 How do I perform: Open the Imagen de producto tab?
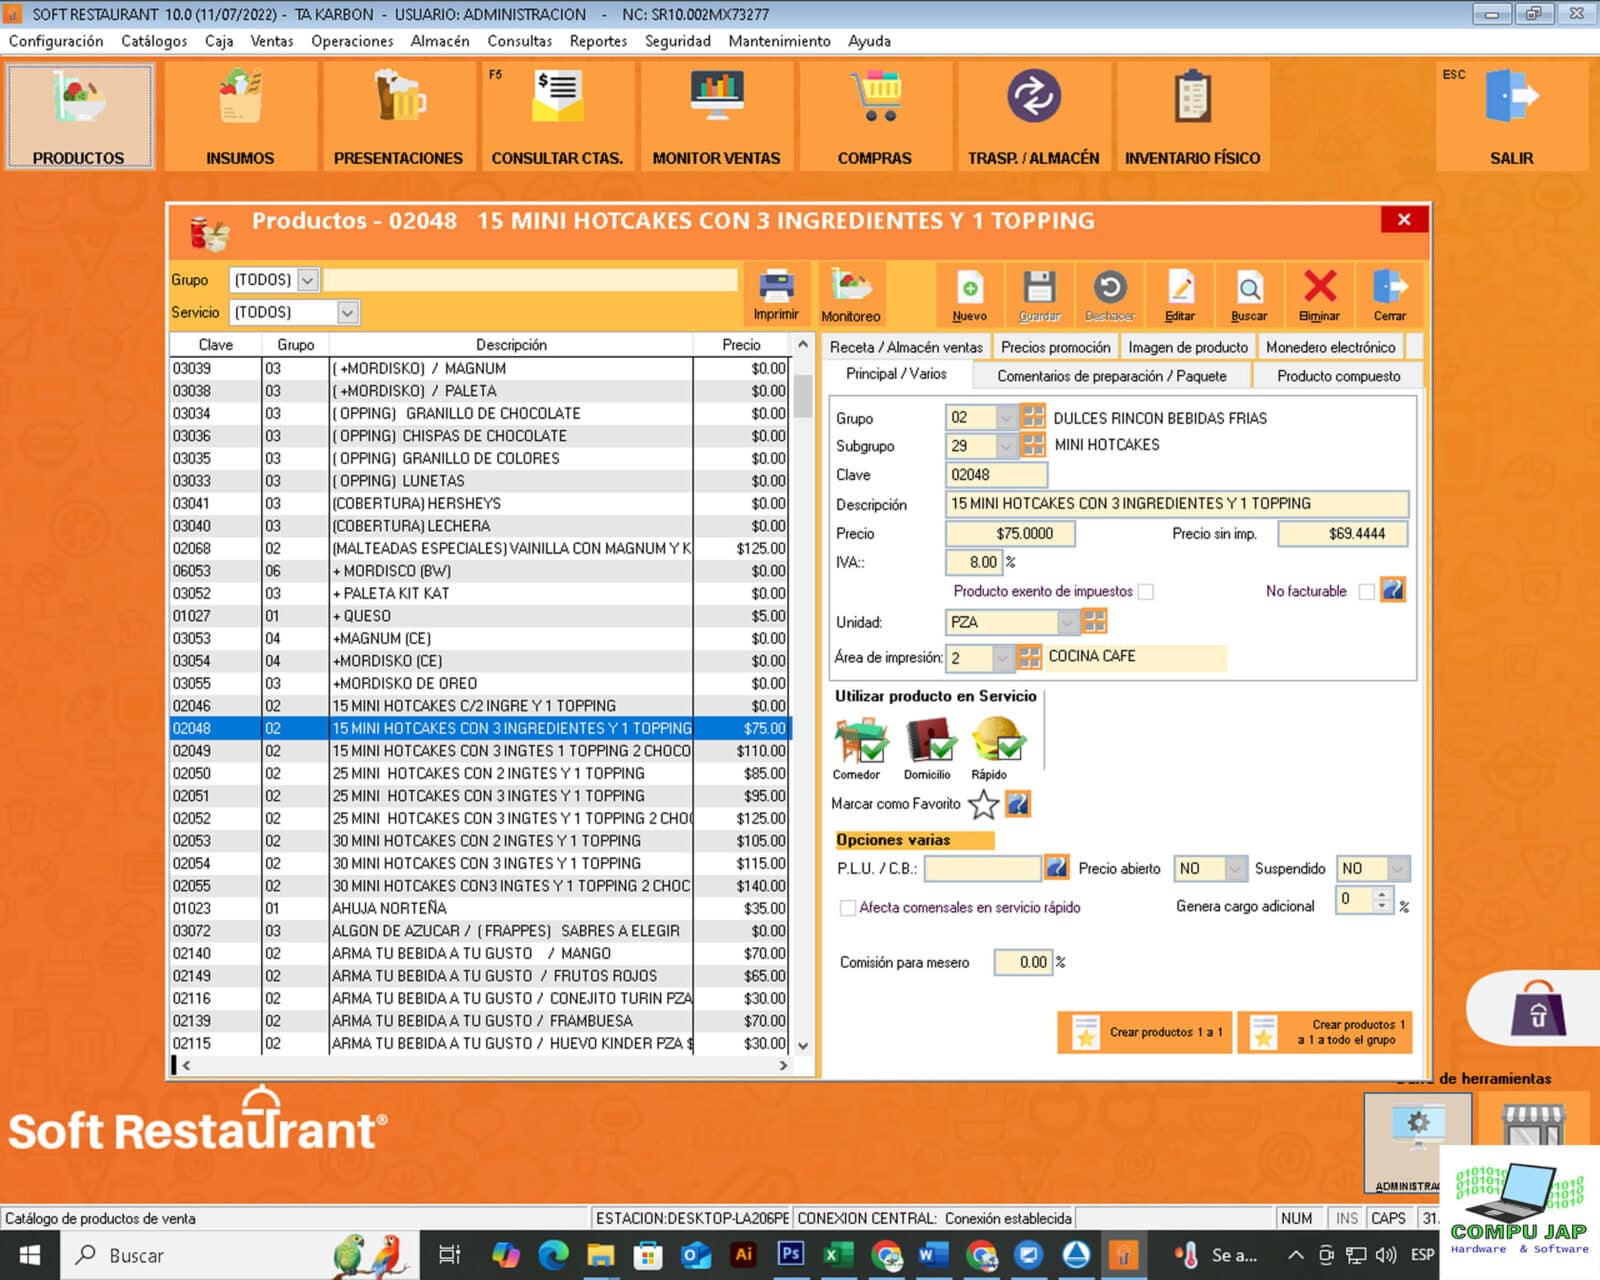[1188, 347]
